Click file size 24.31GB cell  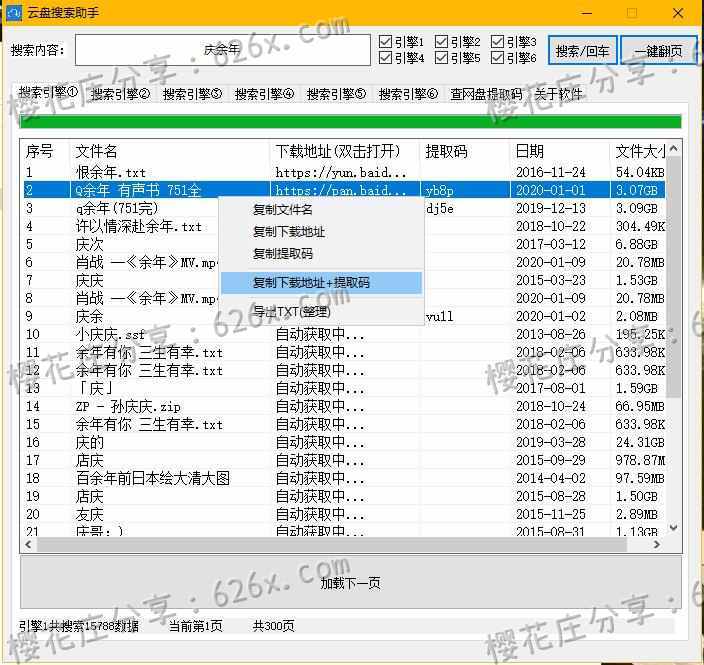[640, 442]
